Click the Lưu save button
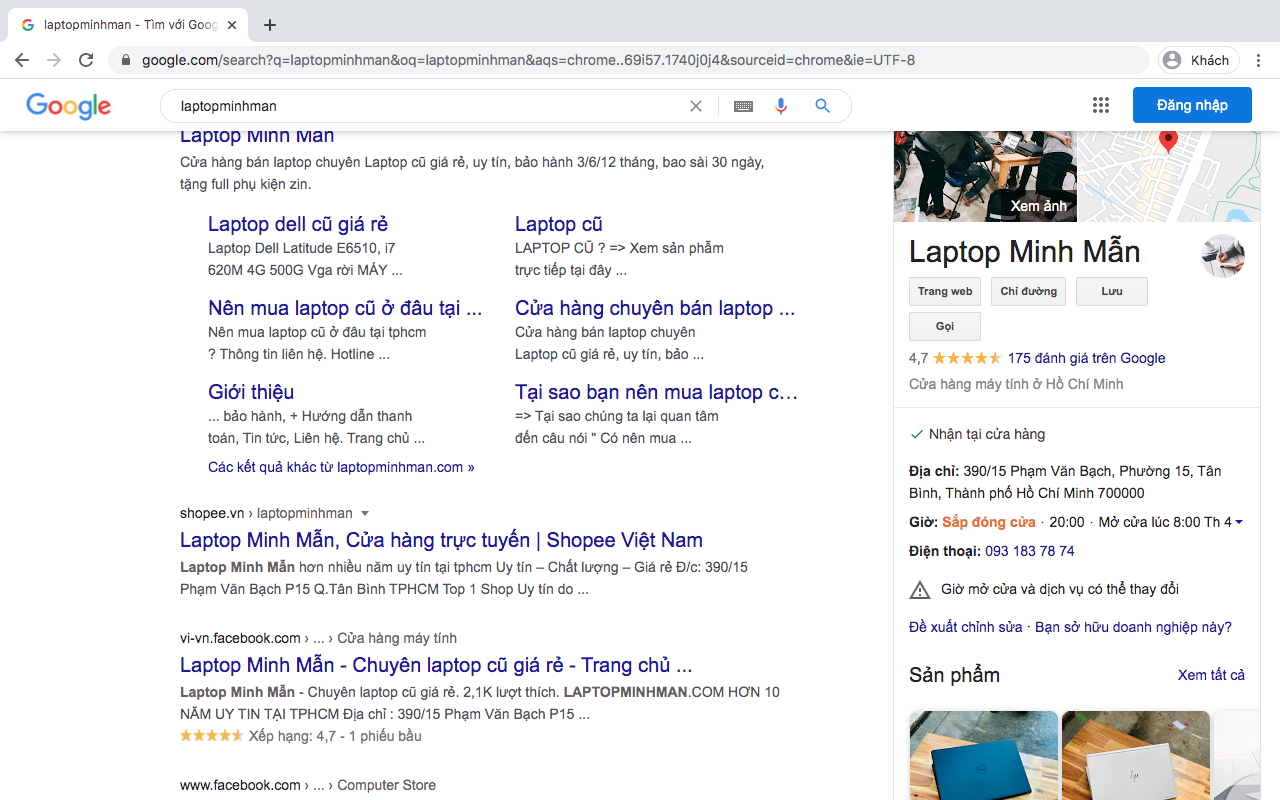 (x=1112, y=292)
